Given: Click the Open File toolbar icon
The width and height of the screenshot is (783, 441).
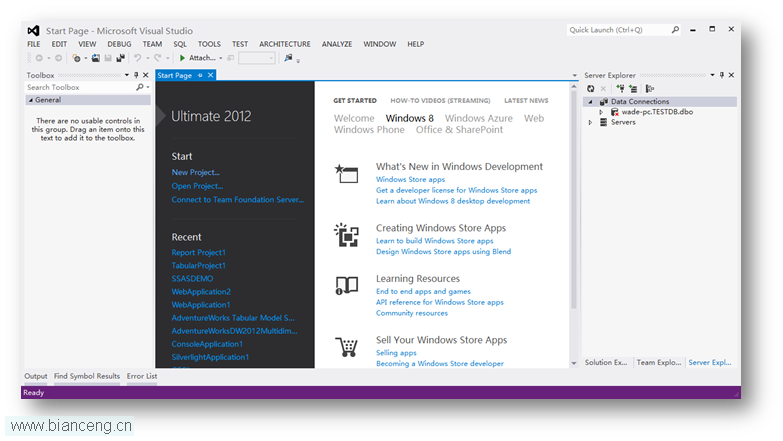Looking at the screenshot, I should point(95,58).
